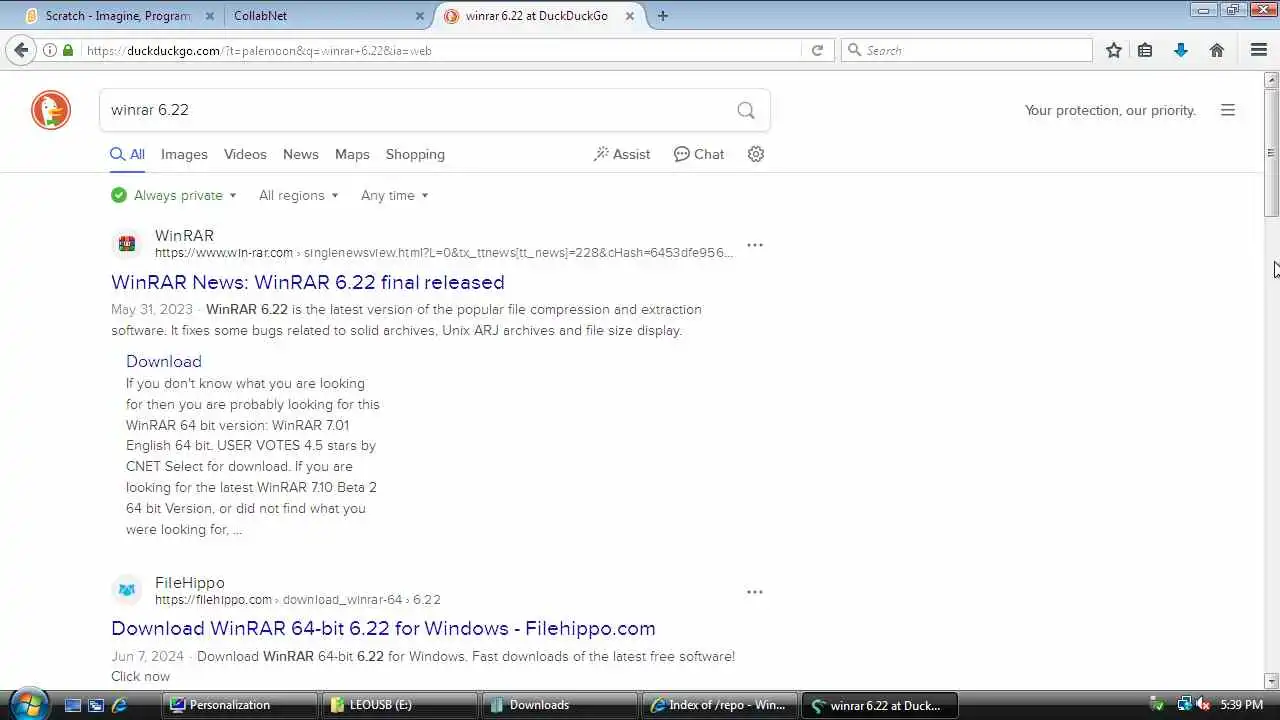Switch to Scratch tab
The width and height of the screenshot is (1280, 720).
pyautogui.click(x=118, y=16)
